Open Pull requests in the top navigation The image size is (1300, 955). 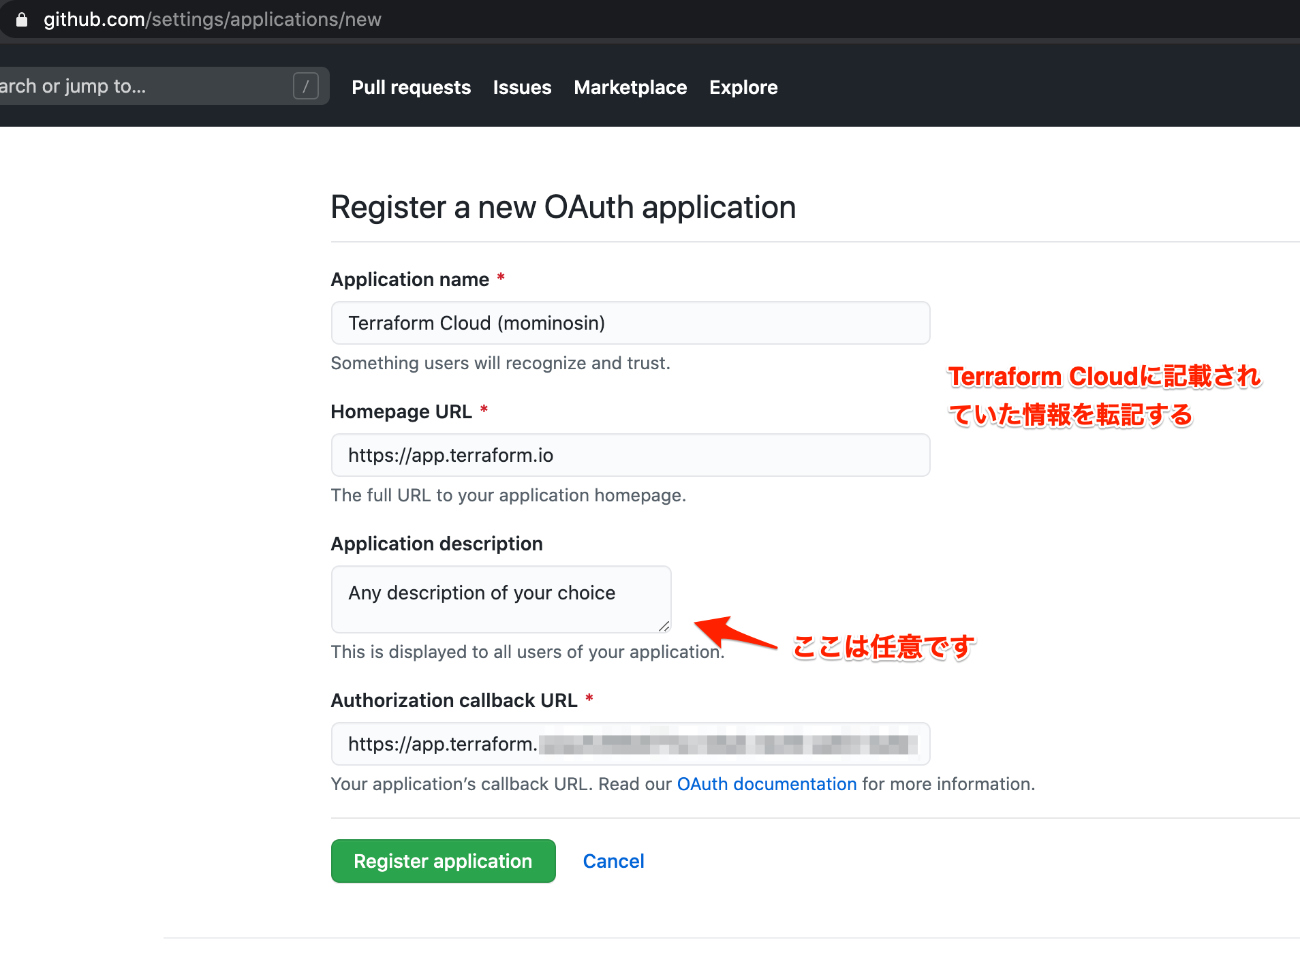tap(411, 87)
